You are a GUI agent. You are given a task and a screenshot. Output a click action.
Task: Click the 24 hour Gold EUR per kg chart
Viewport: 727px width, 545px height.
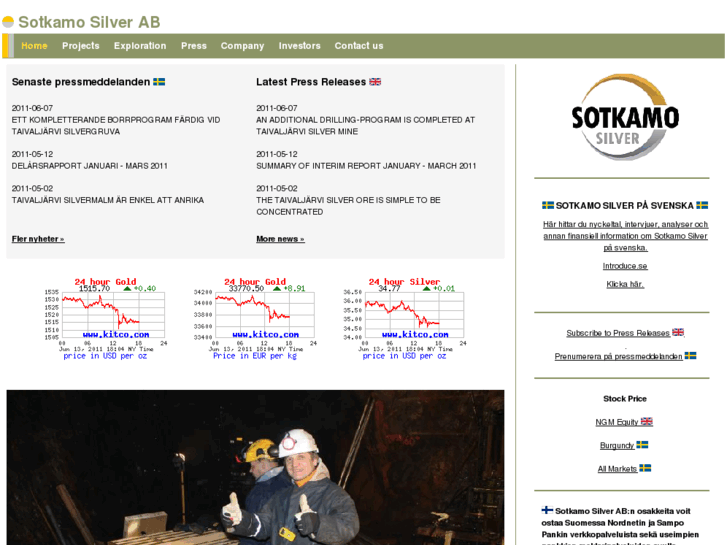click(x=255, y=319)
